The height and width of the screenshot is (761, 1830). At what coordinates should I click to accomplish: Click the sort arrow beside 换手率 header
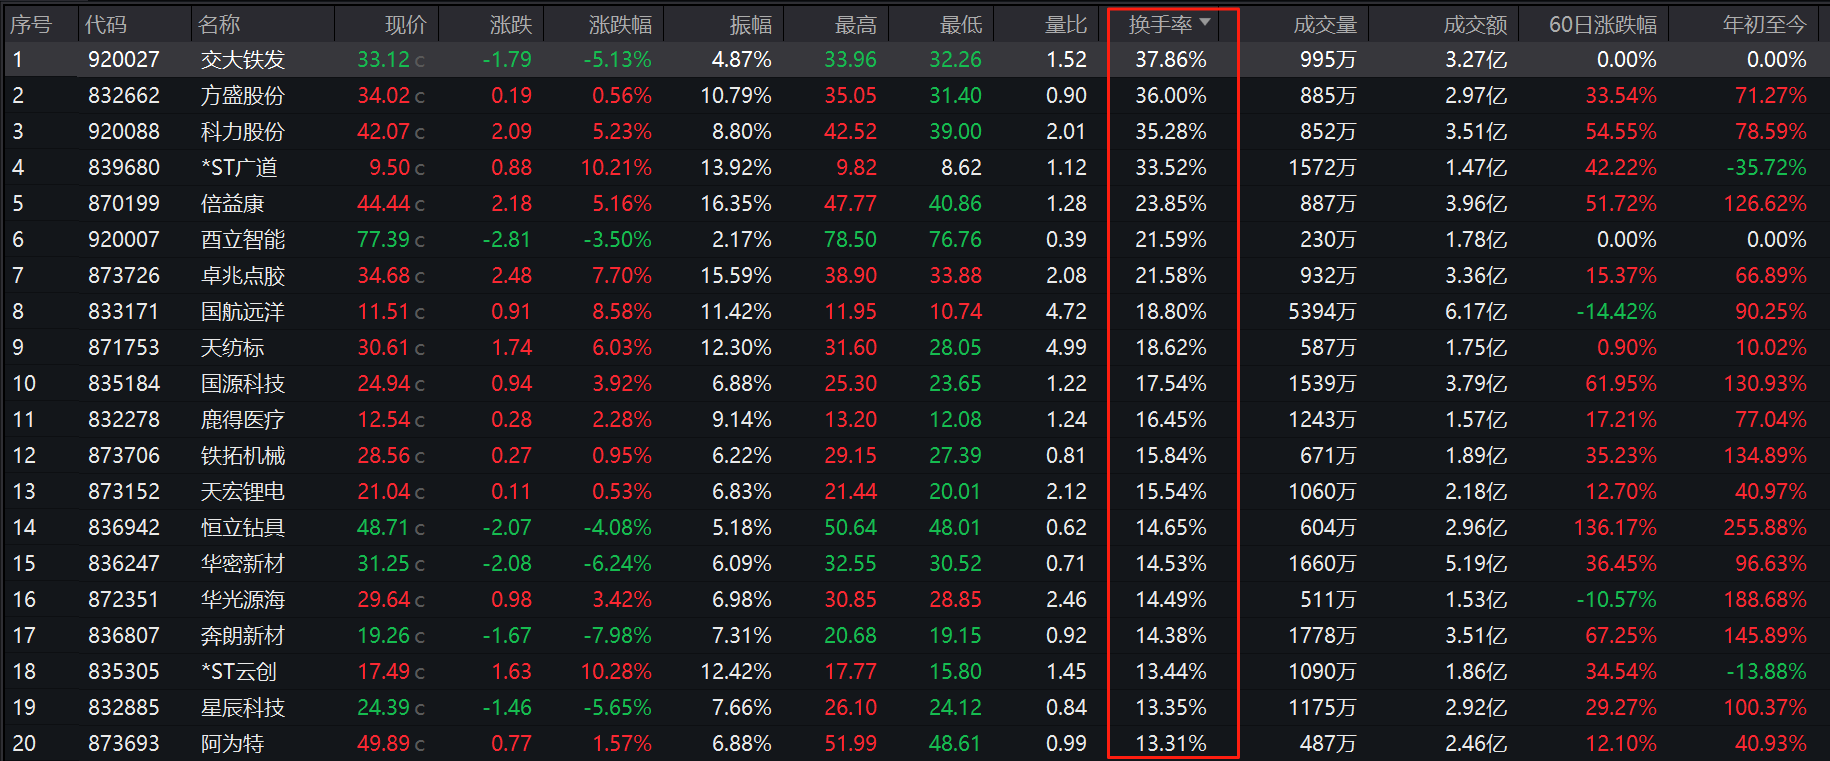tap(1205, 22)
